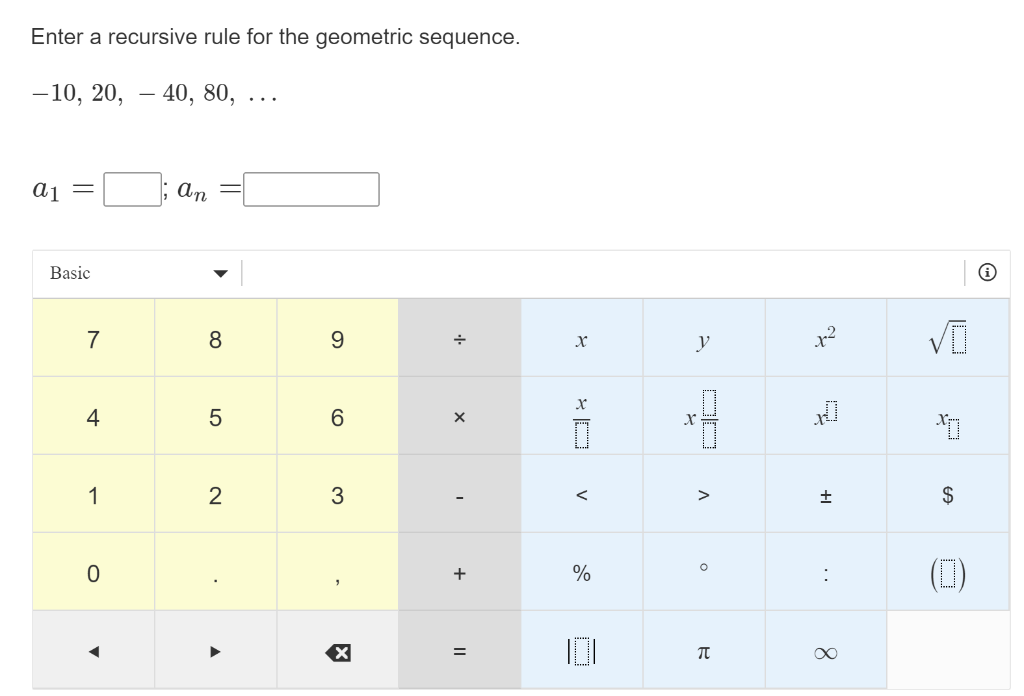Click the equals sign key
The height and width of the screenshot is (696, 1024).
point(459,650)
